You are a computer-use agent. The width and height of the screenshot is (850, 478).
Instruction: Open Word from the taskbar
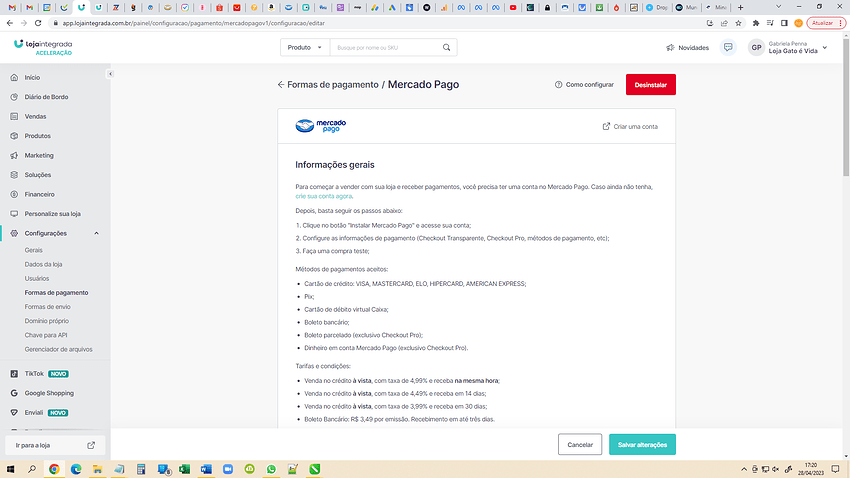[206, 469]
